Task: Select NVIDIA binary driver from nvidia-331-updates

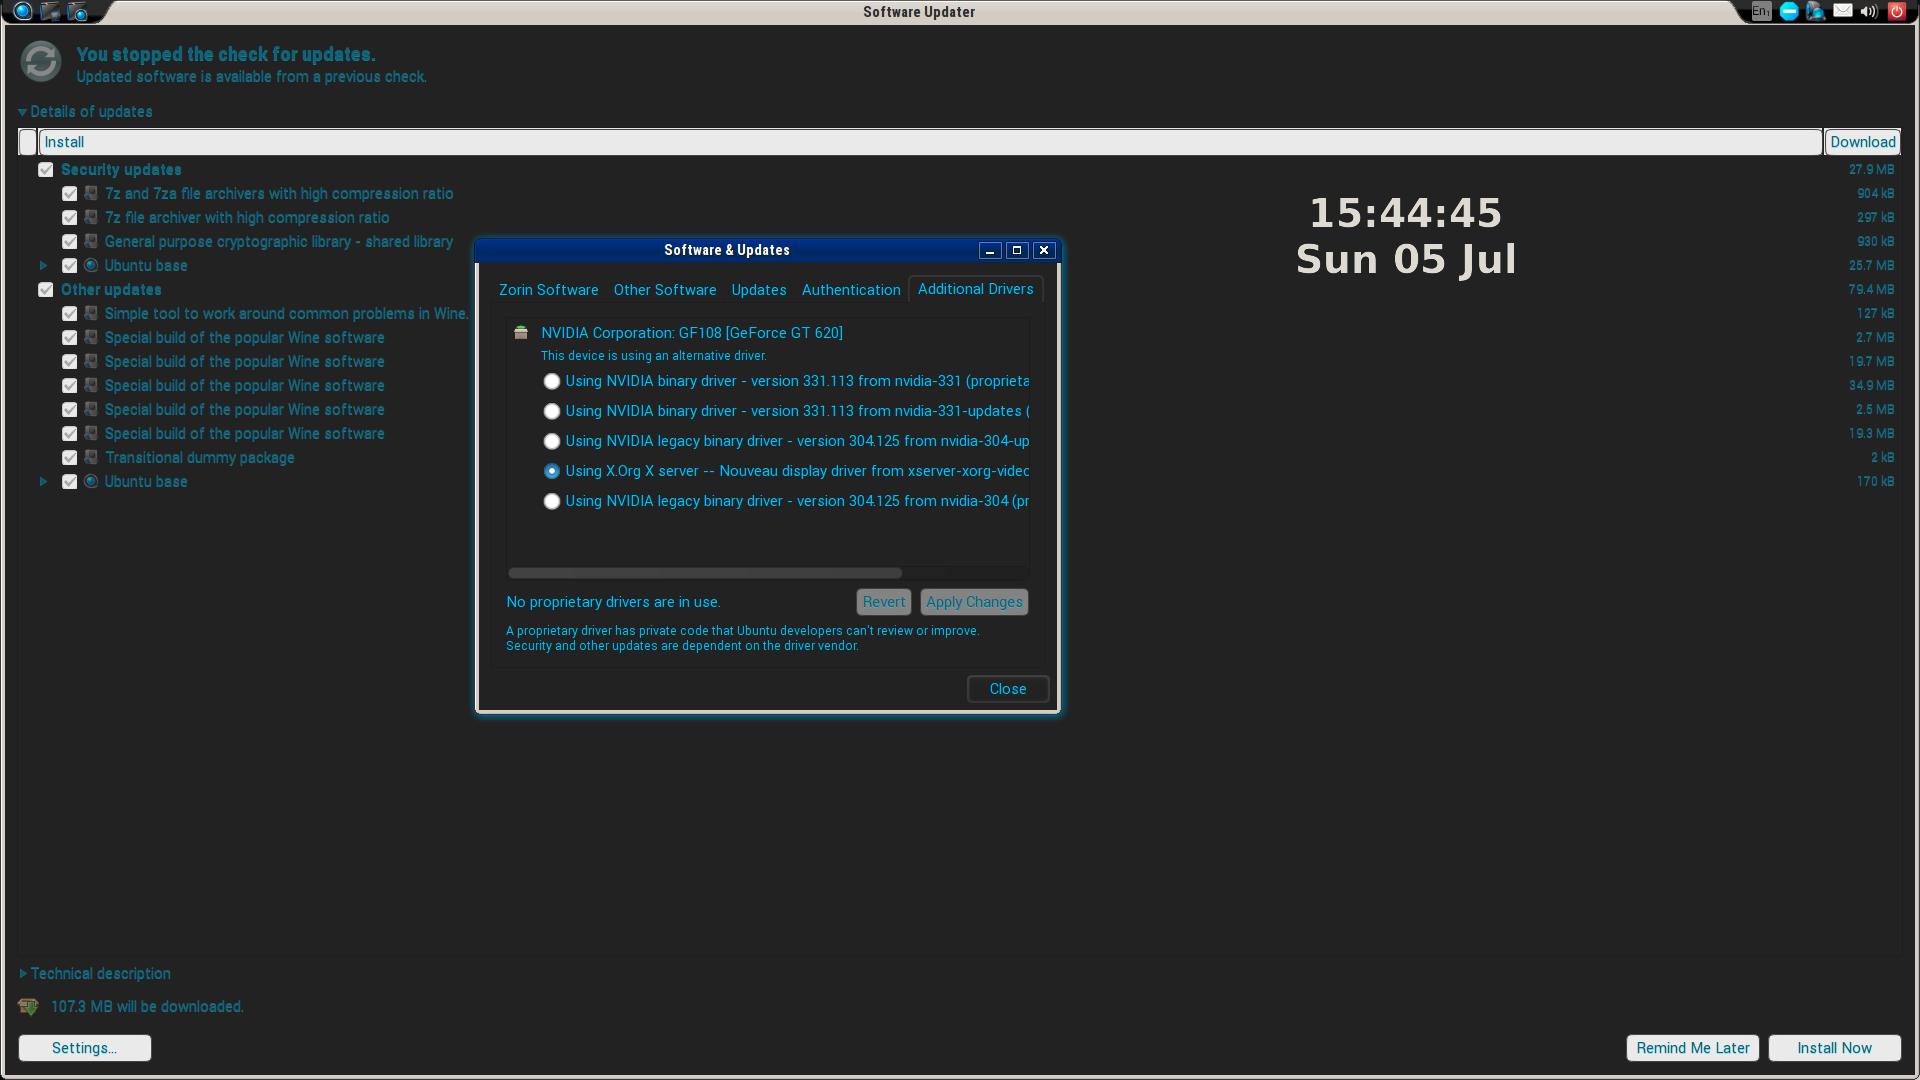Action: (x=552, y=411)
